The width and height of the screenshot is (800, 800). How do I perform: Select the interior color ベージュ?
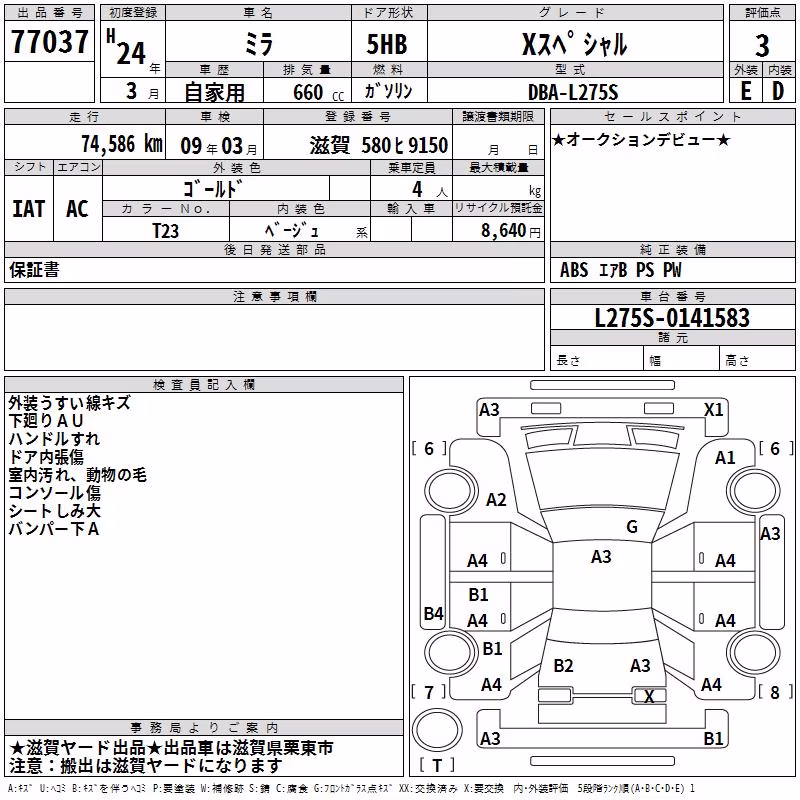[292, 230]
